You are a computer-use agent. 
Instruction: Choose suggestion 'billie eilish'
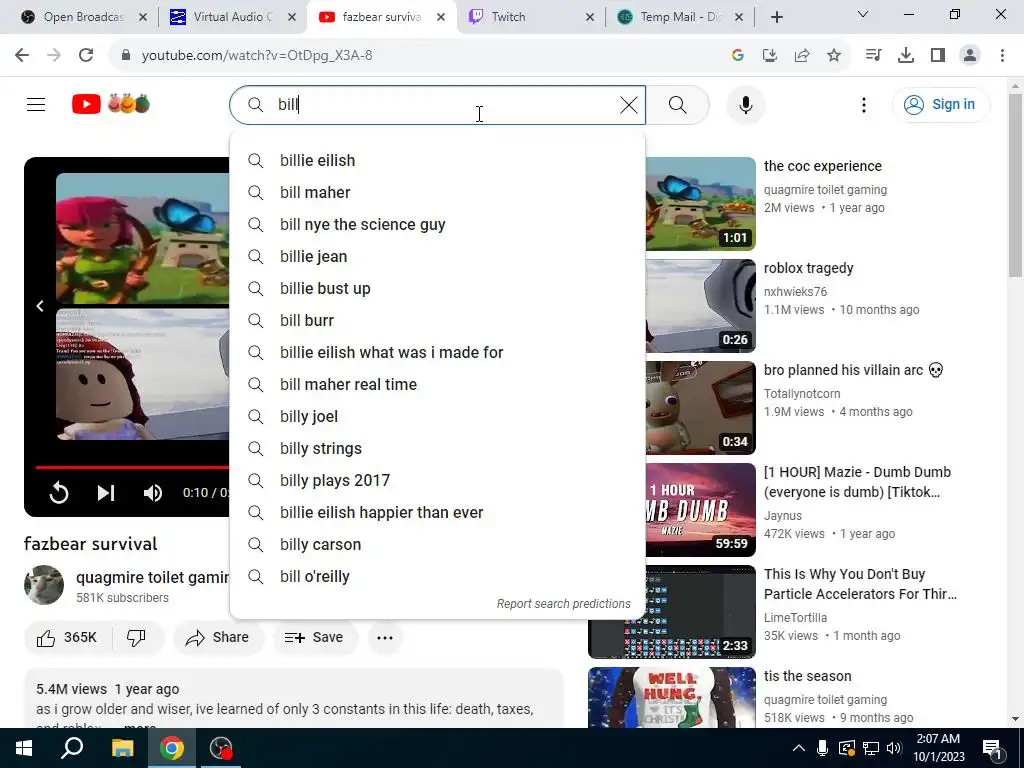[x=438, y=161]
